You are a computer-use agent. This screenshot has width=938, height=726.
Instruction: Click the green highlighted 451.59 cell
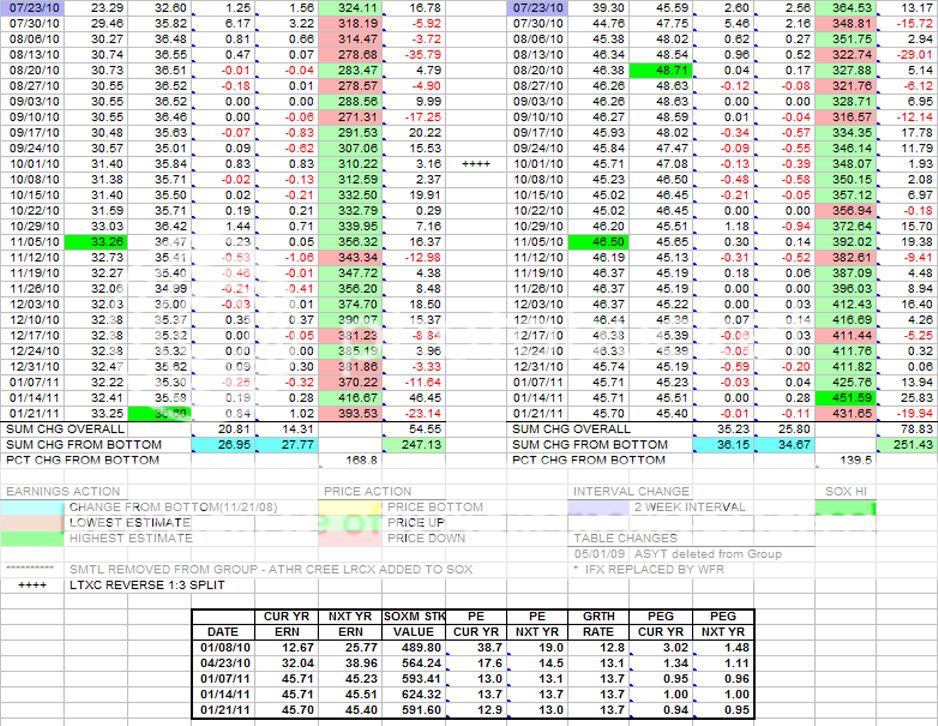(x=845, y=397)
